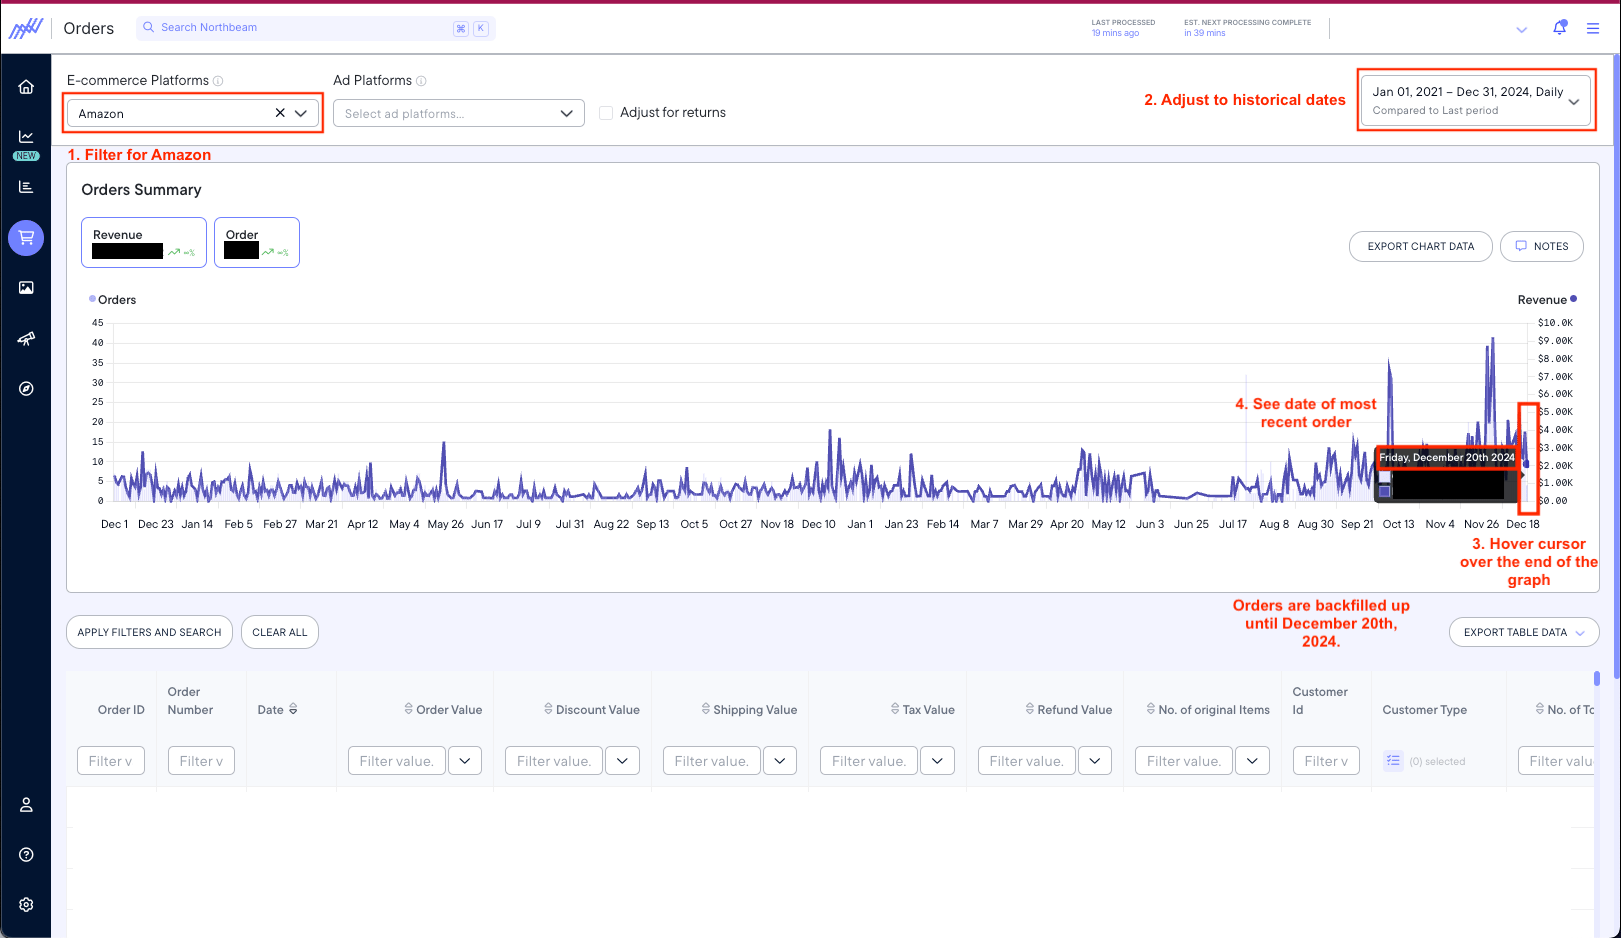The image size is (1621, 938).
Task: Open Shipping Value filter operator dropdown
Action: [780, 761]
